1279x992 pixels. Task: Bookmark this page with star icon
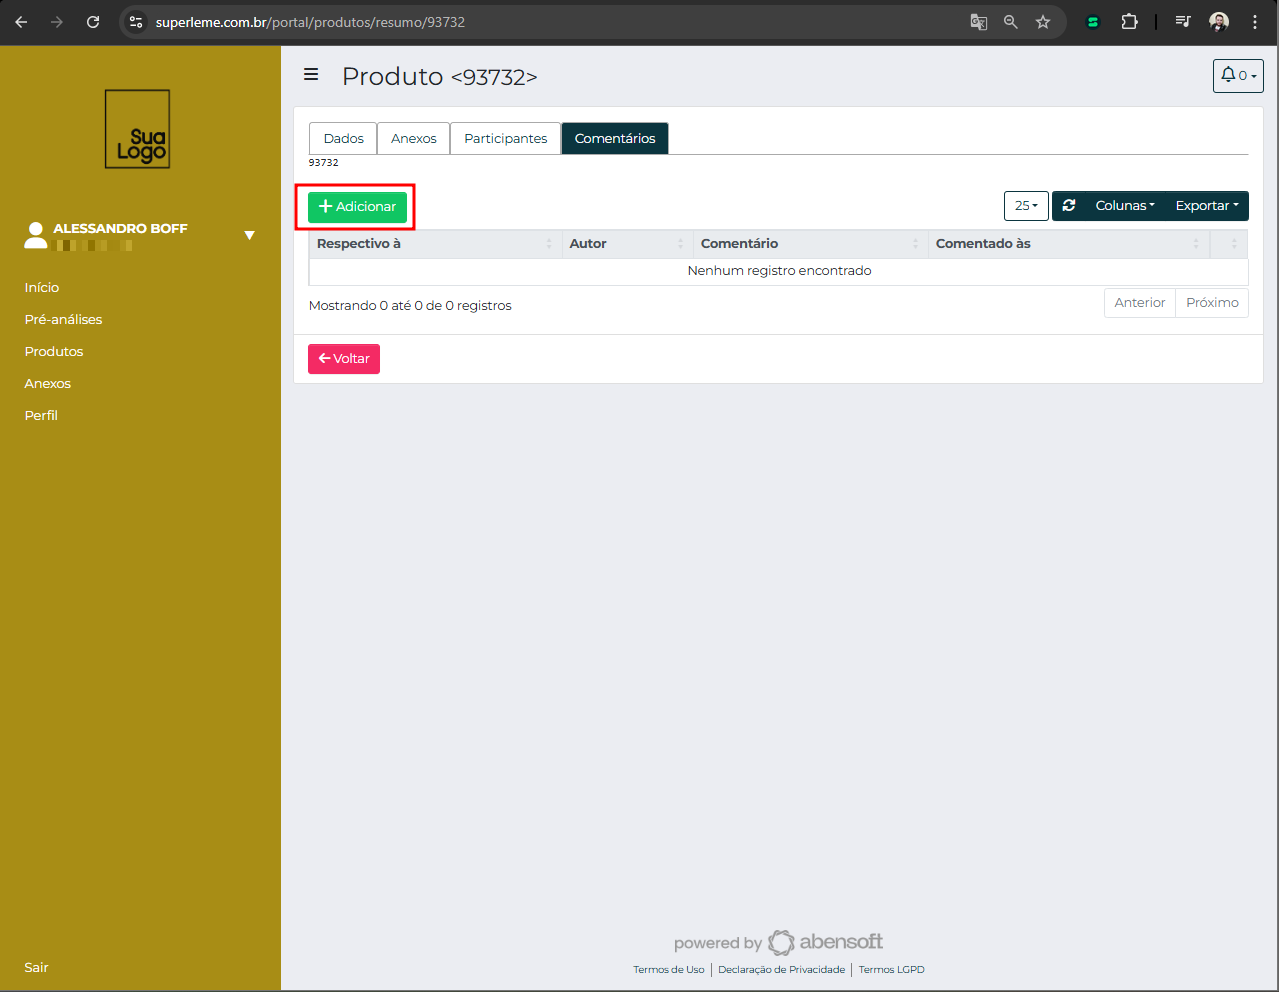pyautogui.click(x=1043, y=22)
